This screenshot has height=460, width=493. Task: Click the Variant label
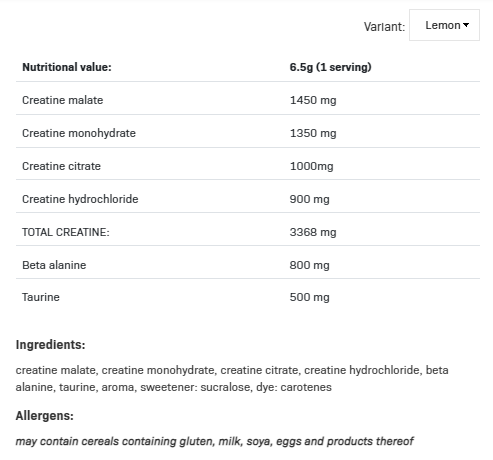click(384, 26)
